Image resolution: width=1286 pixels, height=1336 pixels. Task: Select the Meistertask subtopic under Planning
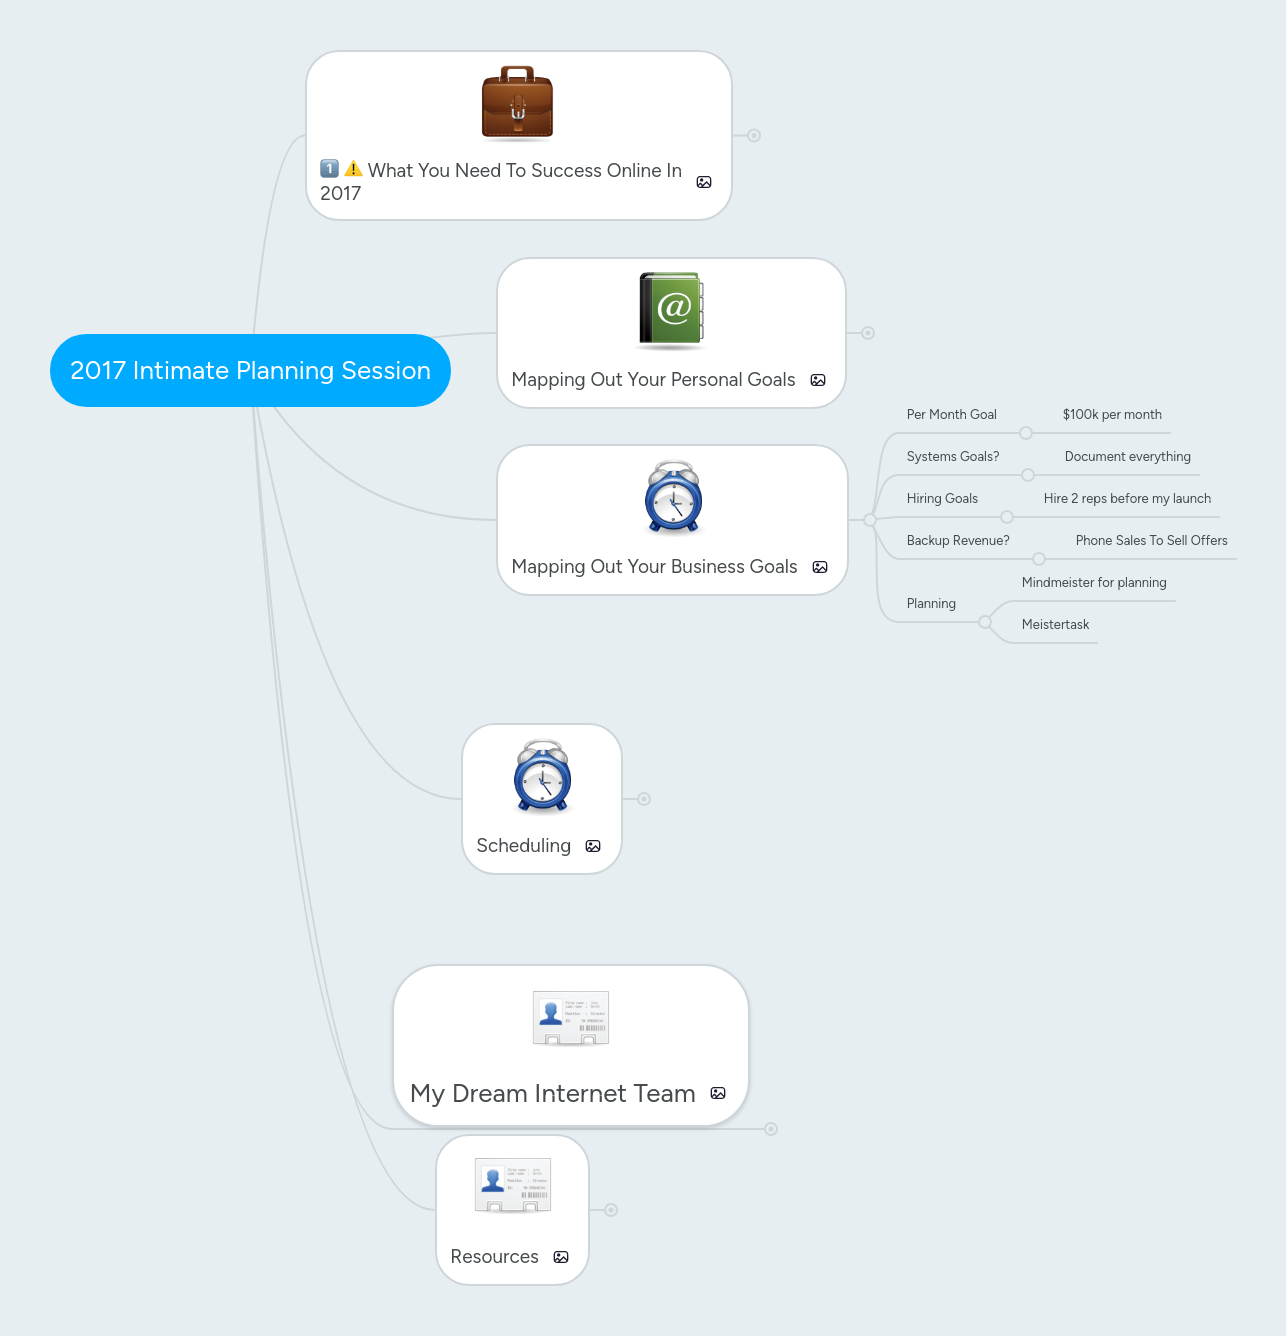point(1056,624)
